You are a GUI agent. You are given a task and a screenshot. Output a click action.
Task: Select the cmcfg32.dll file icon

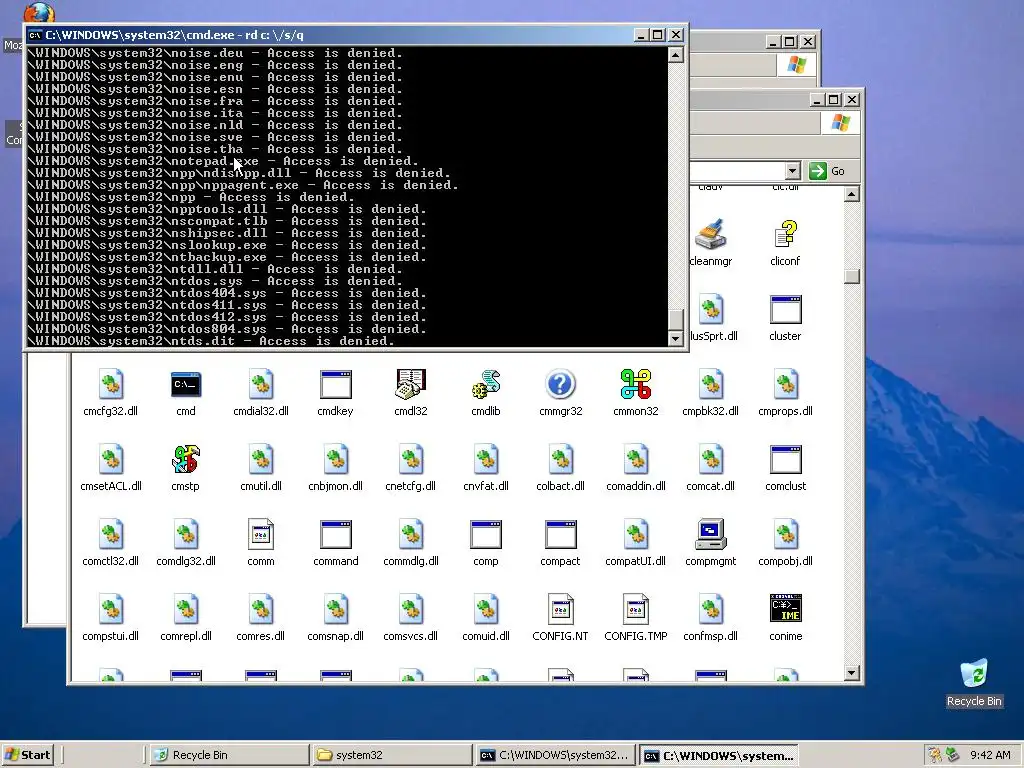pos(110,385)
